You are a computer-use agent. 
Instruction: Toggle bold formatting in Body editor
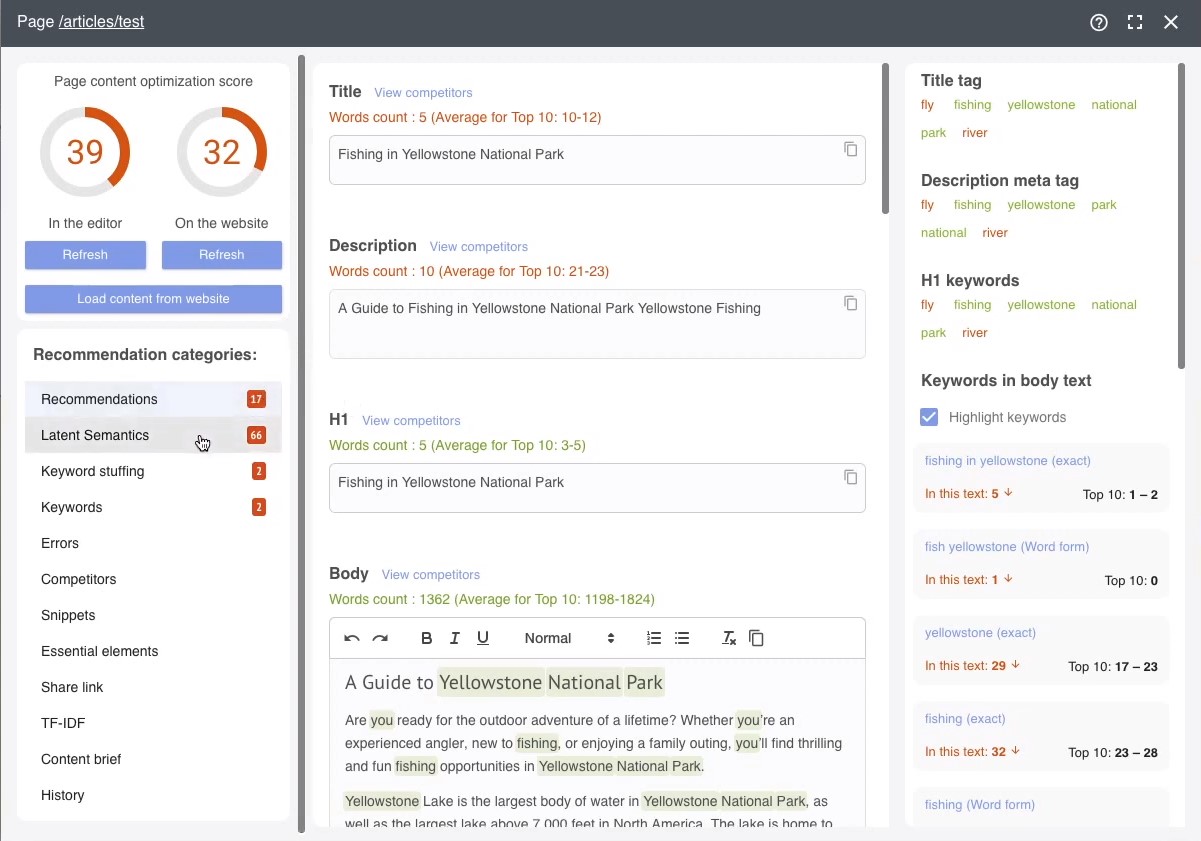[x=426, y=637]
